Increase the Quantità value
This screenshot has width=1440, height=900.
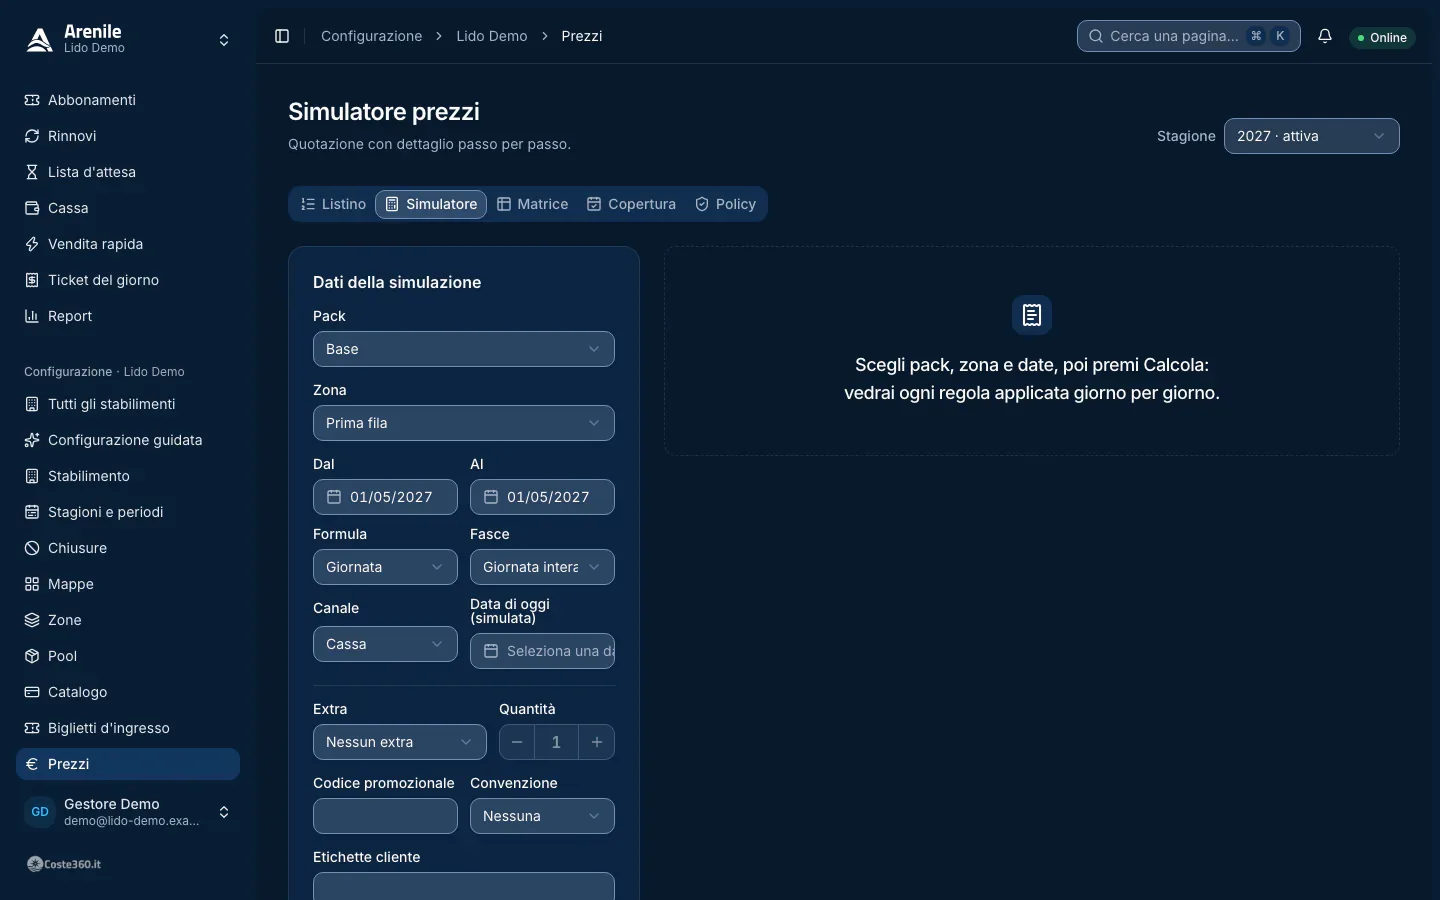597,742
